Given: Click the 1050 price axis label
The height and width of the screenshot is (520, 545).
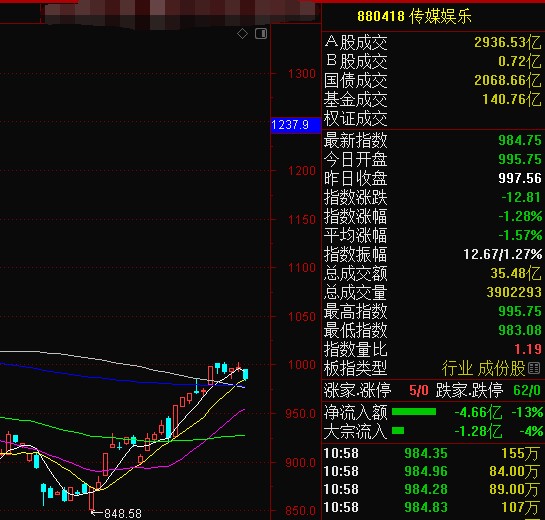Looking at the screenshot, I should tap(302, 317).
